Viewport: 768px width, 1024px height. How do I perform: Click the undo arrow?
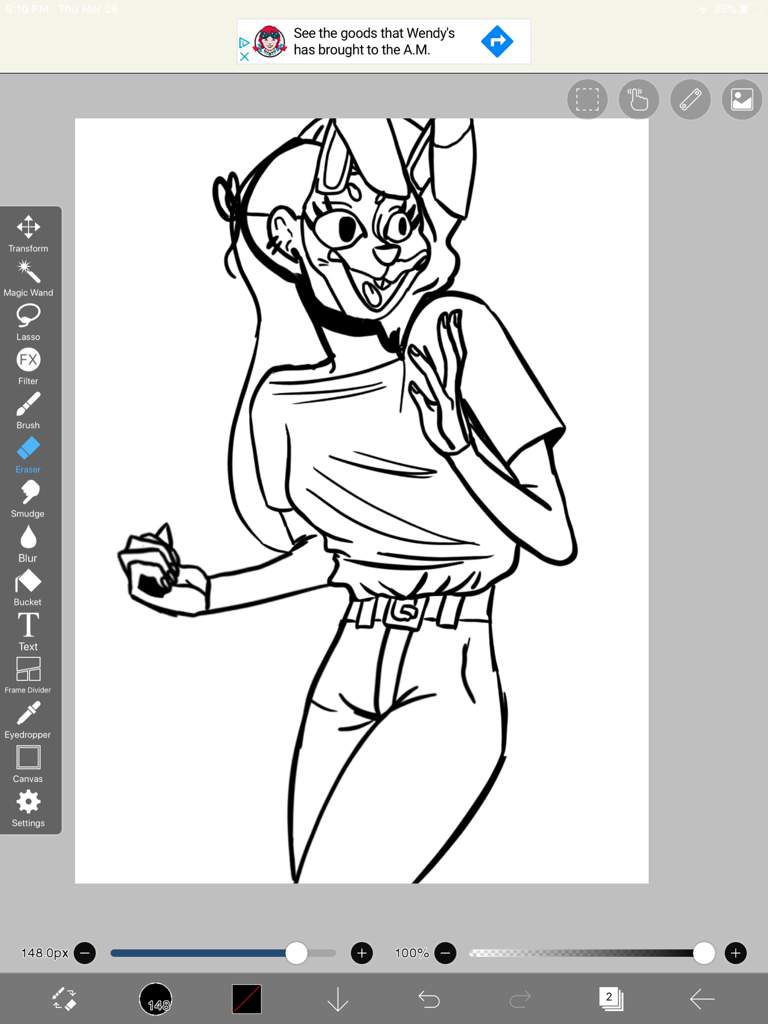click(x=429, y=998)
